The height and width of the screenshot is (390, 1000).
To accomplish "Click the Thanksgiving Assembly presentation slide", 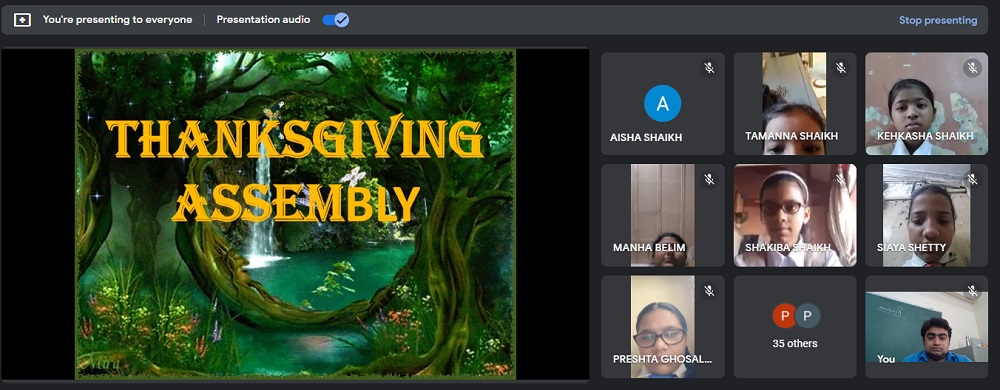I will [x=295, y=214].
